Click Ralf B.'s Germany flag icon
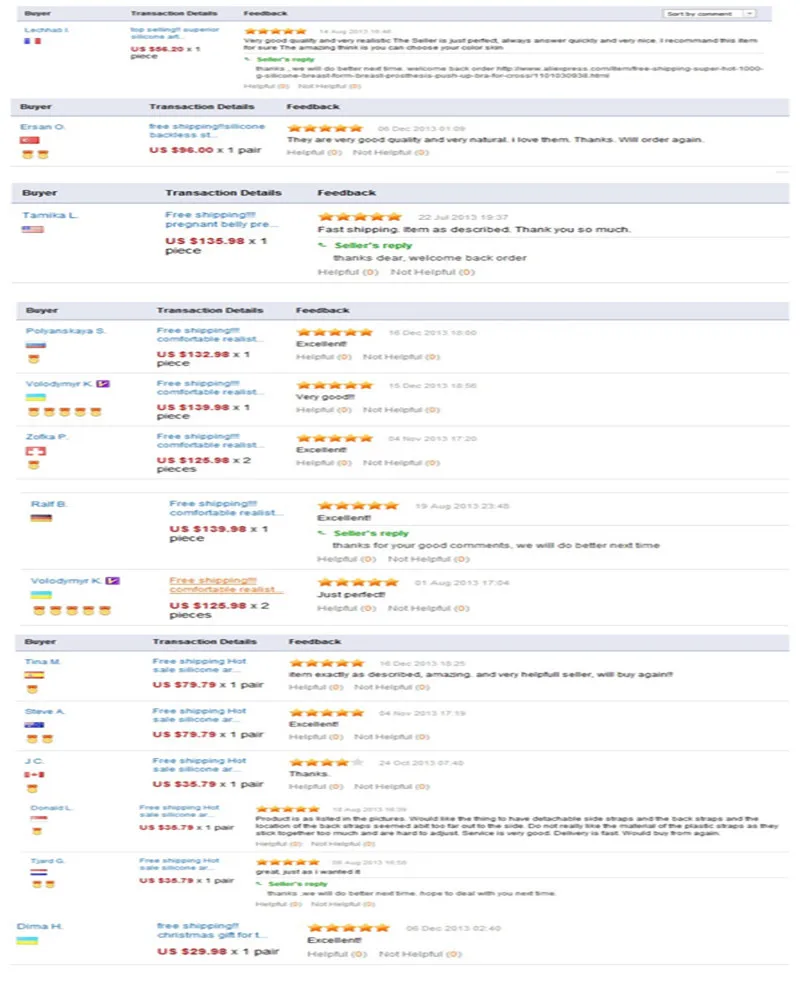 [x=41, y=518]
